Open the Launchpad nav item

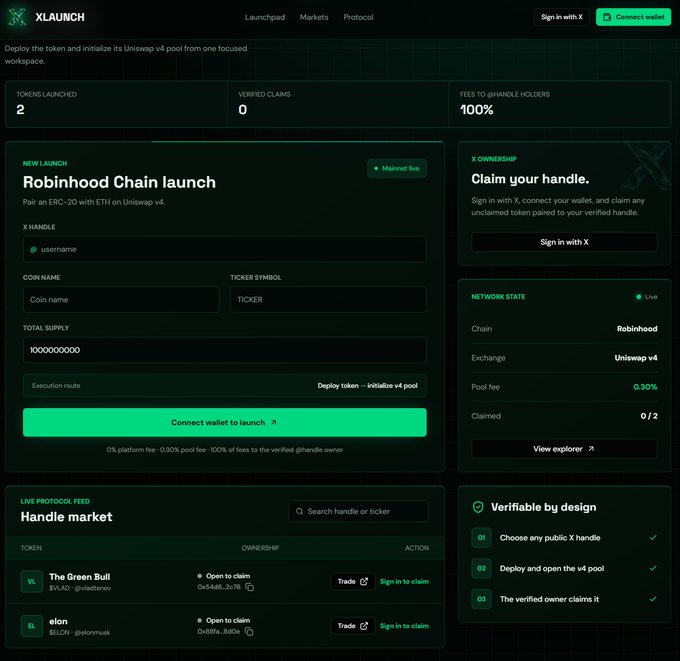click(265, 17)
